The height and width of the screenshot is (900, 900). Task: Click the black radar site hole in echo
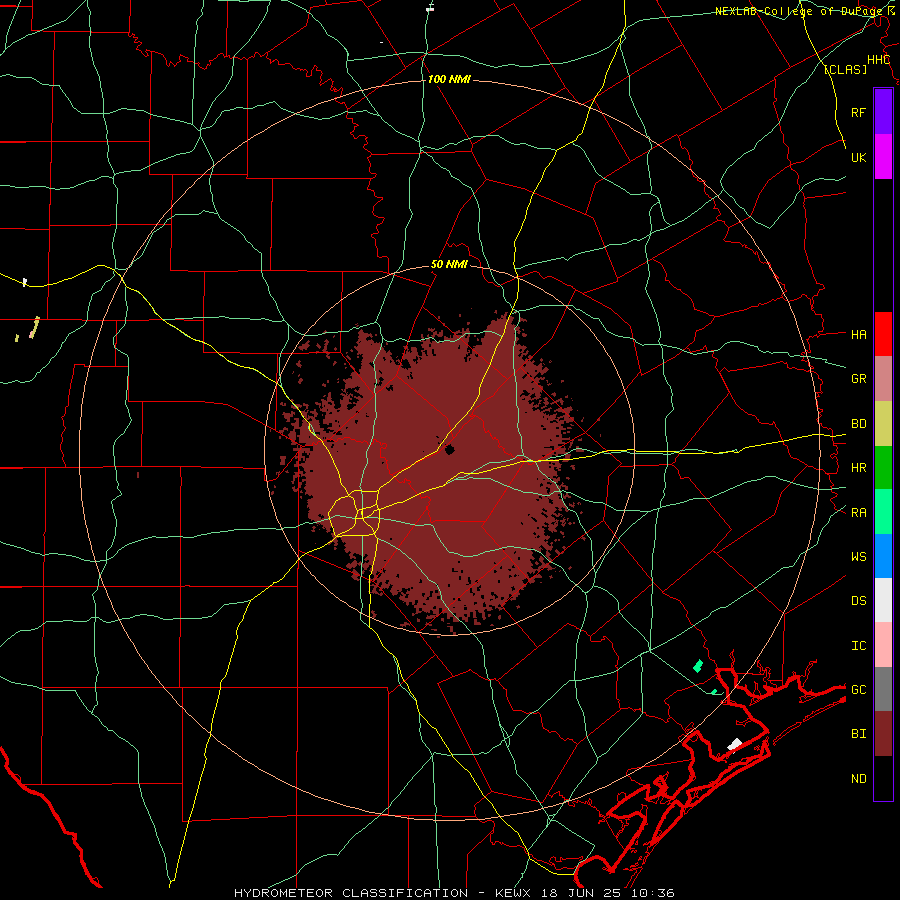tap(449, 449)
